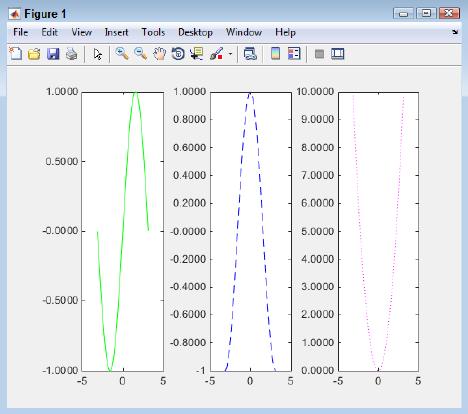468x414 pixels.
Task: Click the MATLAB logo in the title bar
Action: pyautogui.click(x=15, y=14)
